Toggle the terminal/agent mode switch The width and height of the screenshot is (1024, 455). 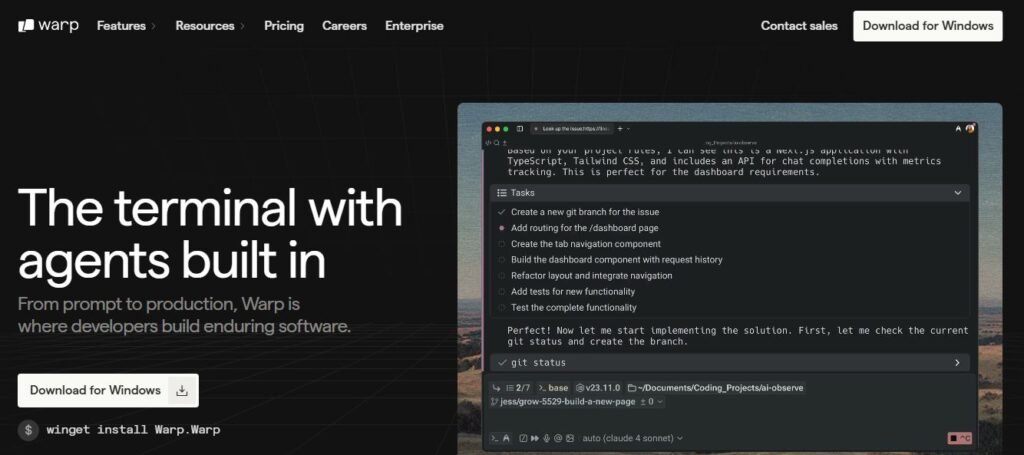tap(500, 438)
